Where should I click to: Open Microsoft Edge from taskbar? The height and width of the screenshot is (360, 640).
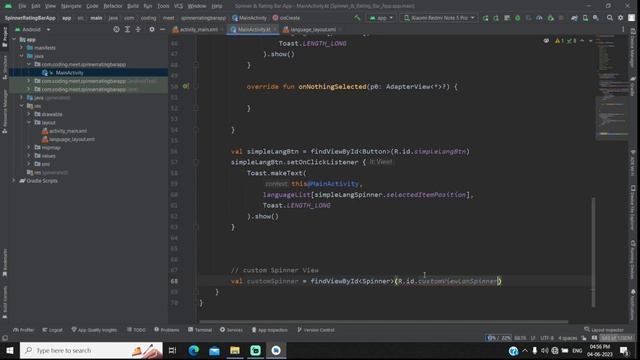click(193, 351)
